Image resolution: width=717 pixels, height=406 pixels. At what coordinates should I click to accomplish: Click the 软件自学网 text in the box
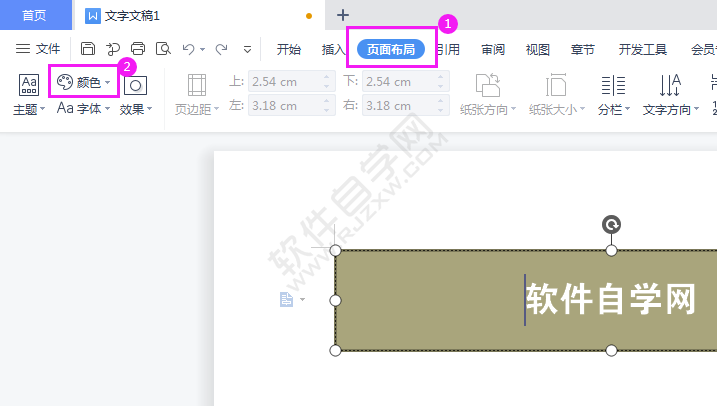tap(611, 299)
